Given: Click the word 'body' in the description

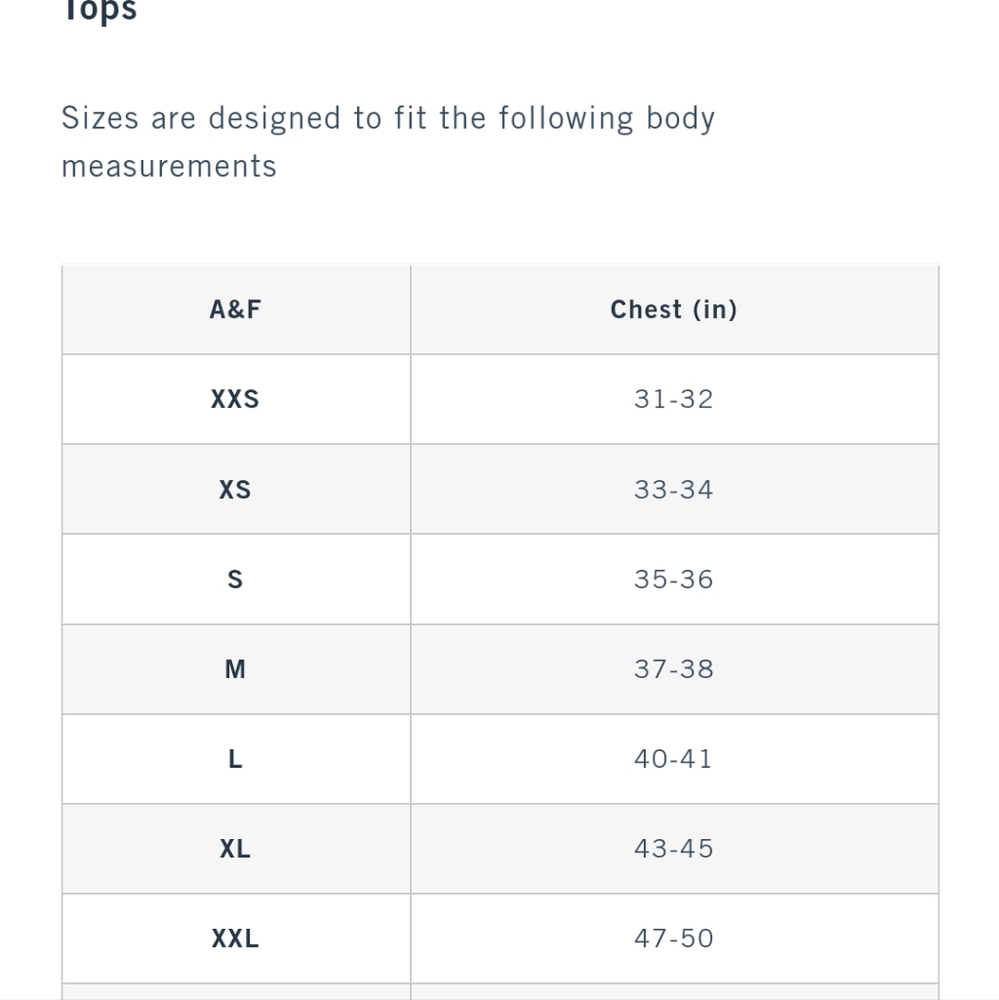Looking at the screenshot, I should [x=681, y=119].
